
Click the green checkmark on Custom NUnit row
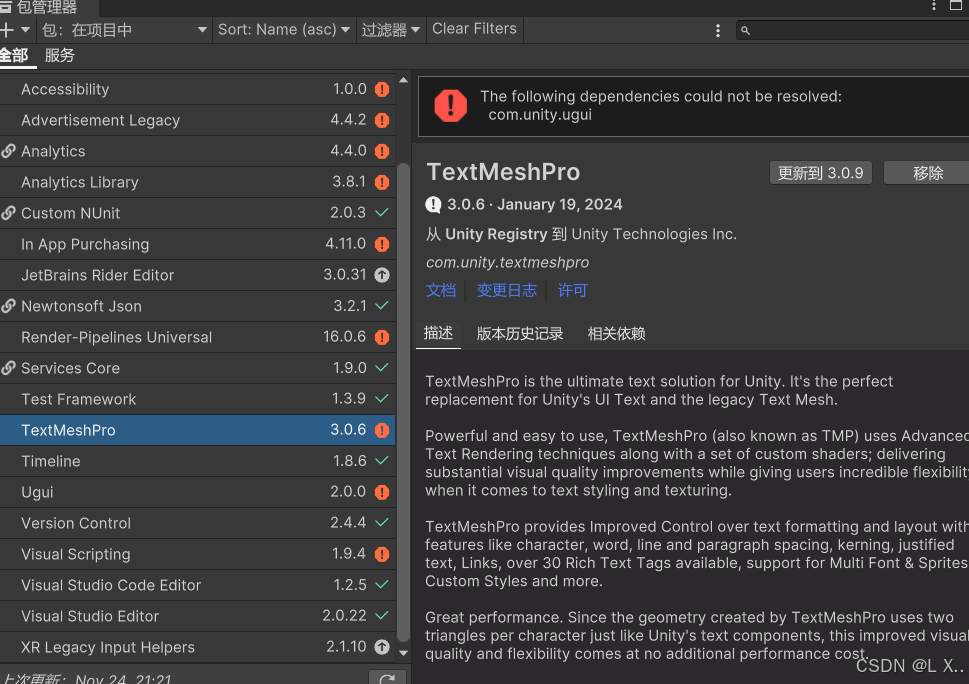[382, 213]
